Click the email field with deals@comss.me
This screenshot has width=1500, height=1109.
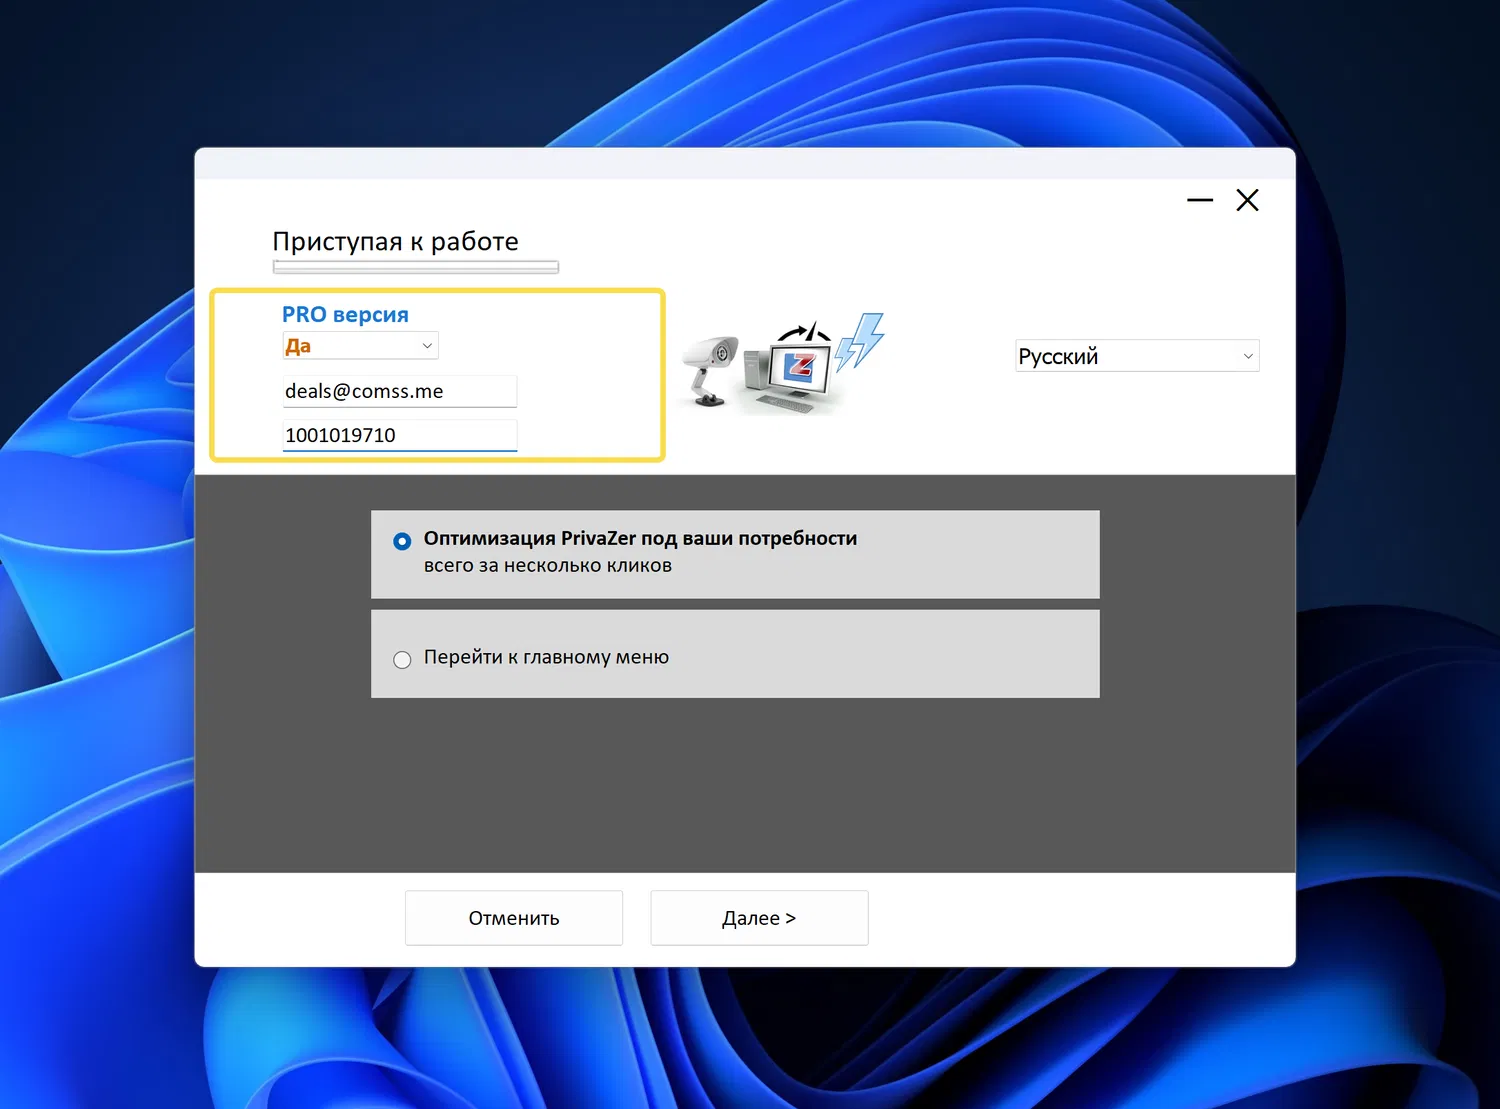coord(400,391)
